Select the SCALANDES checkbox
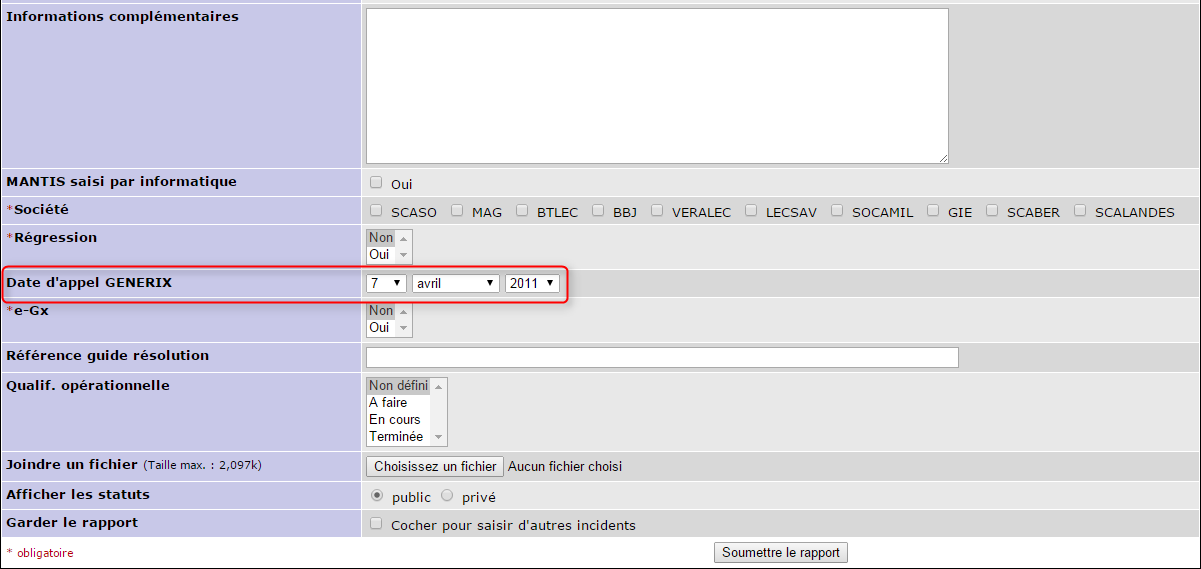This screenshot has height=569, width=1201. (1080, 211)
